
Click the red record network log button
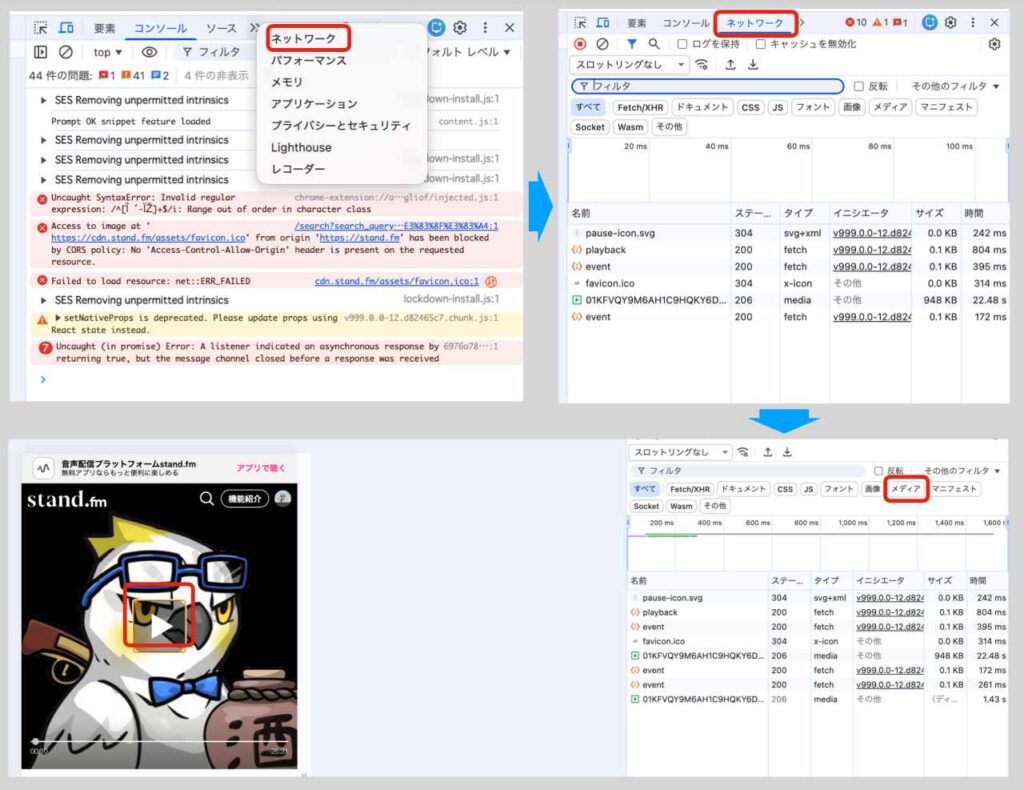[580, 44]
